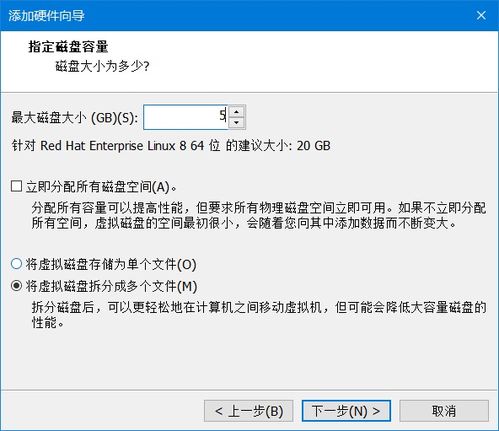Click the 分配所有容量可以提高性能 description paragraph

[x=259, y=215]
